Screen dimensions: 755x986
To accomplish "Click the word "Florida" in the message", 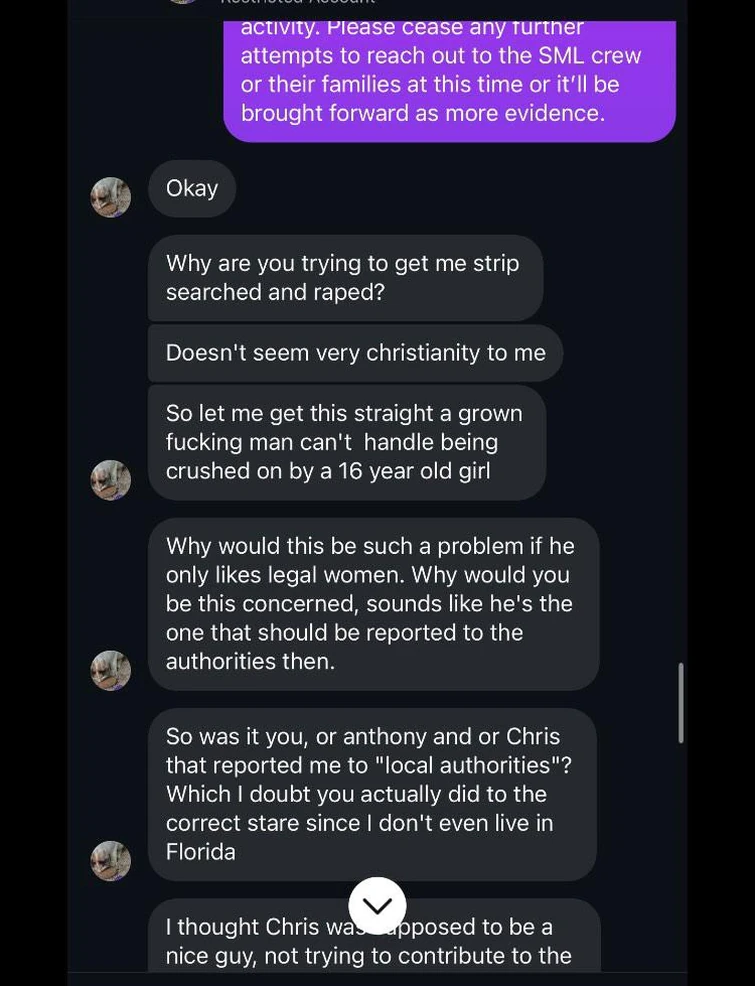I will 201,852.
